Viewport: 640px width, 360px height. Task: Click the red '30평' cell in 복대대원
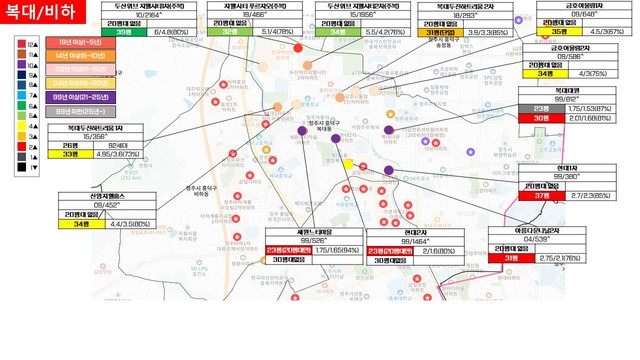(x=542, y=118)
